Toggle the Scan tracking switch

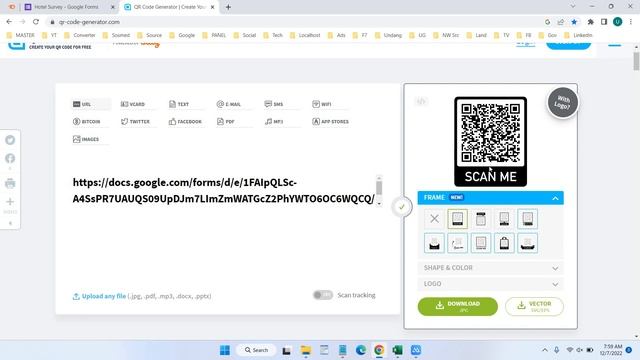coord(323,295)
